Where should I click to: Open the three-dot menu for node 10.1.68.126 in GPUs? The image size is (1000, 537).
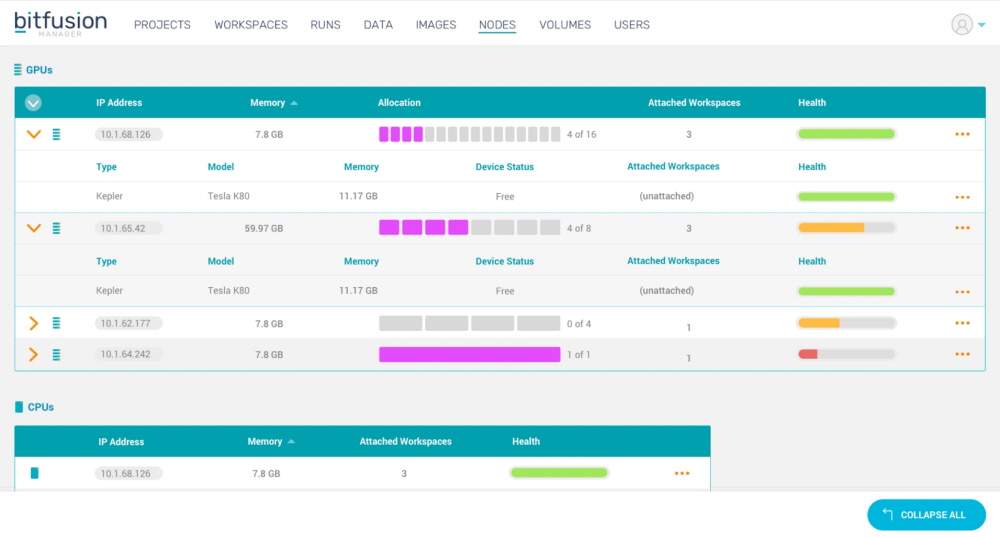tap(962, 134)
